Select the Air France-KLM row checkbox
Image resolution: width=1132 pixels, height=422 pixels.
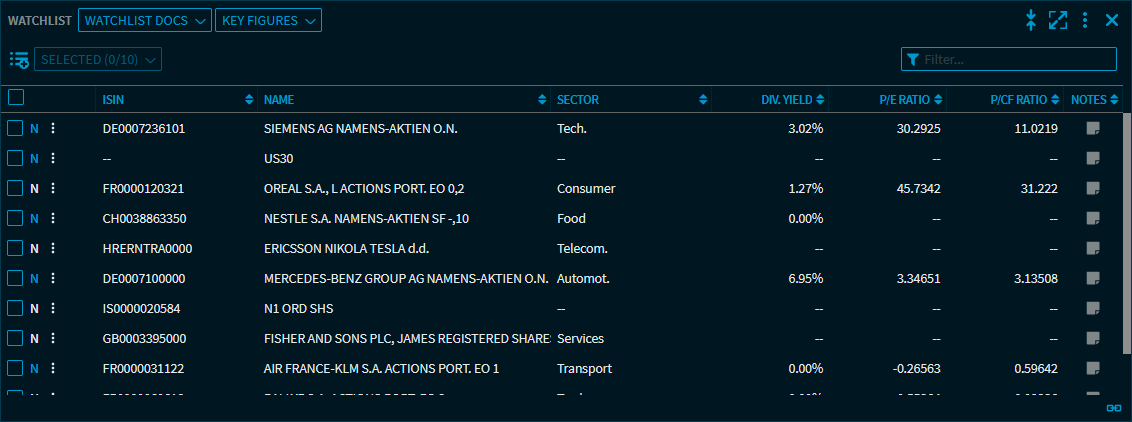point(15,368)
